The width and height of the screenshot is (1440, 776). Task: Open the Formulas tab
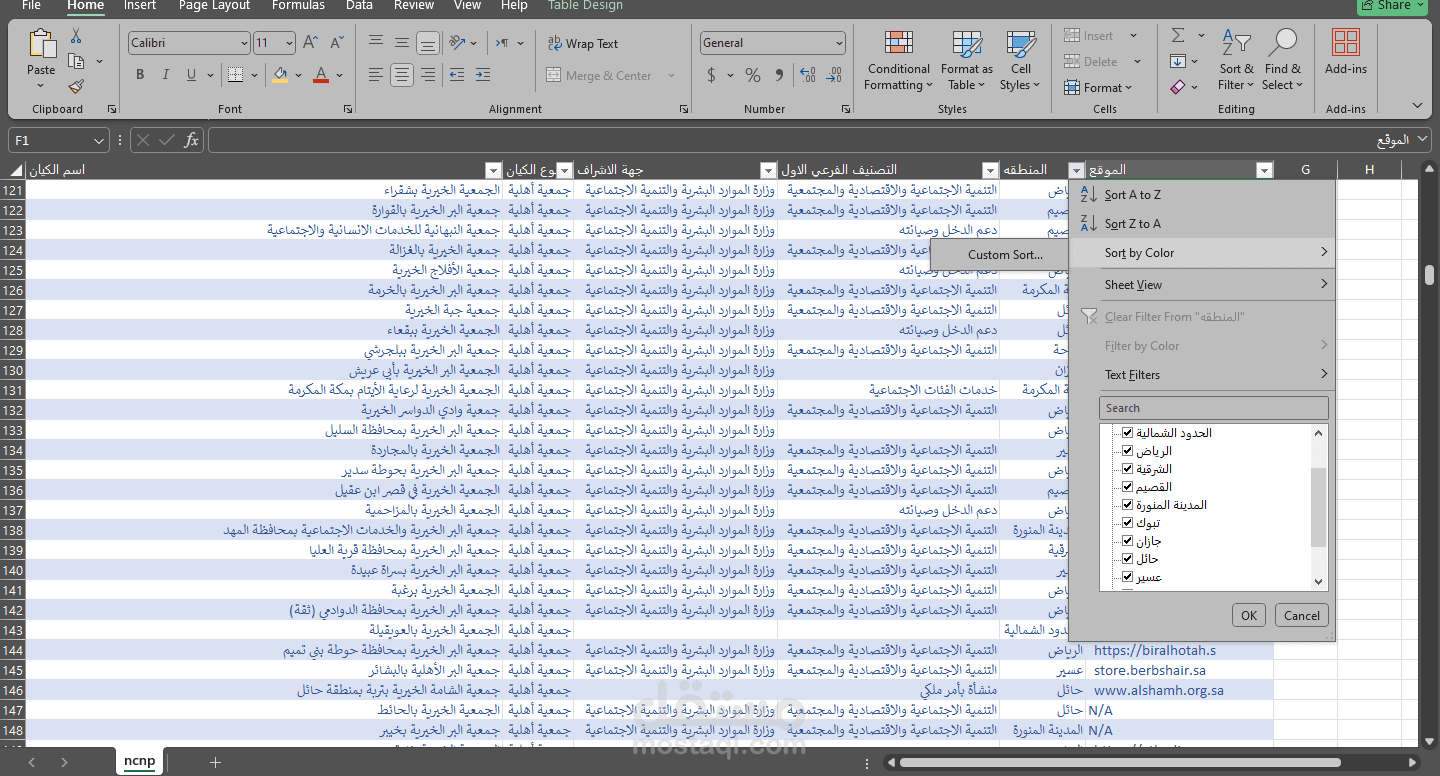point(298,5)
